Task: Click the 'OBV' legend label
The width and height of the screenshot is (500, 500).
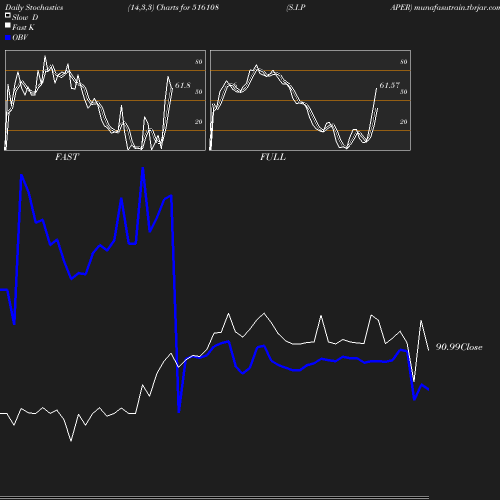Action: point(20,37)
